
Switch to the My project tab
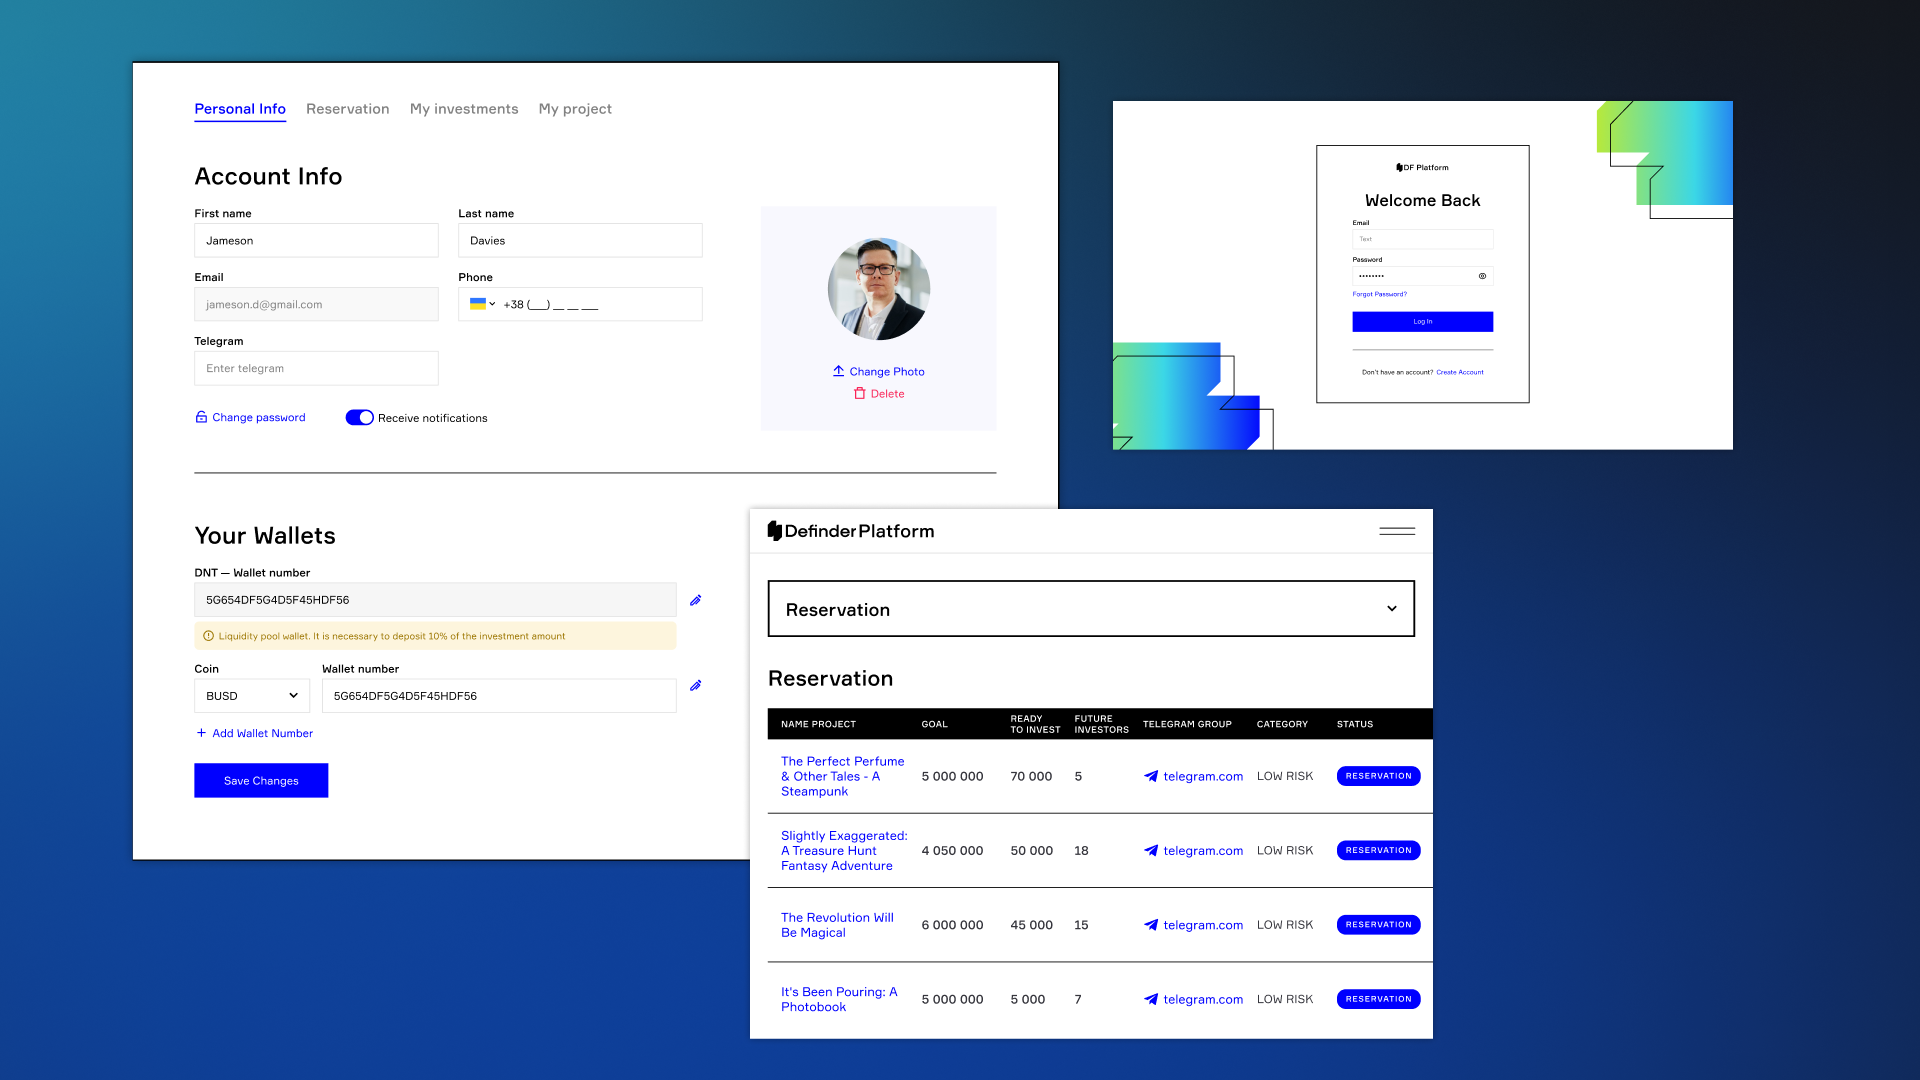[575, 109]
